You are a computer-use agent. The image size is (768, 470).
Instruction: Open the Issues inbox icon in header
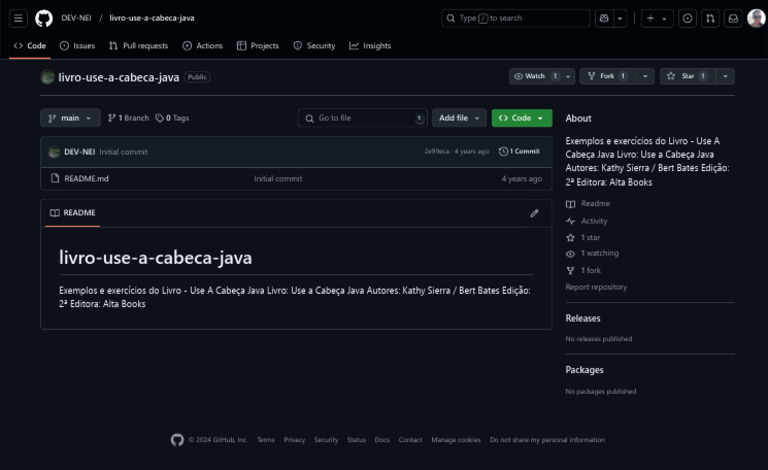[687, 18]
